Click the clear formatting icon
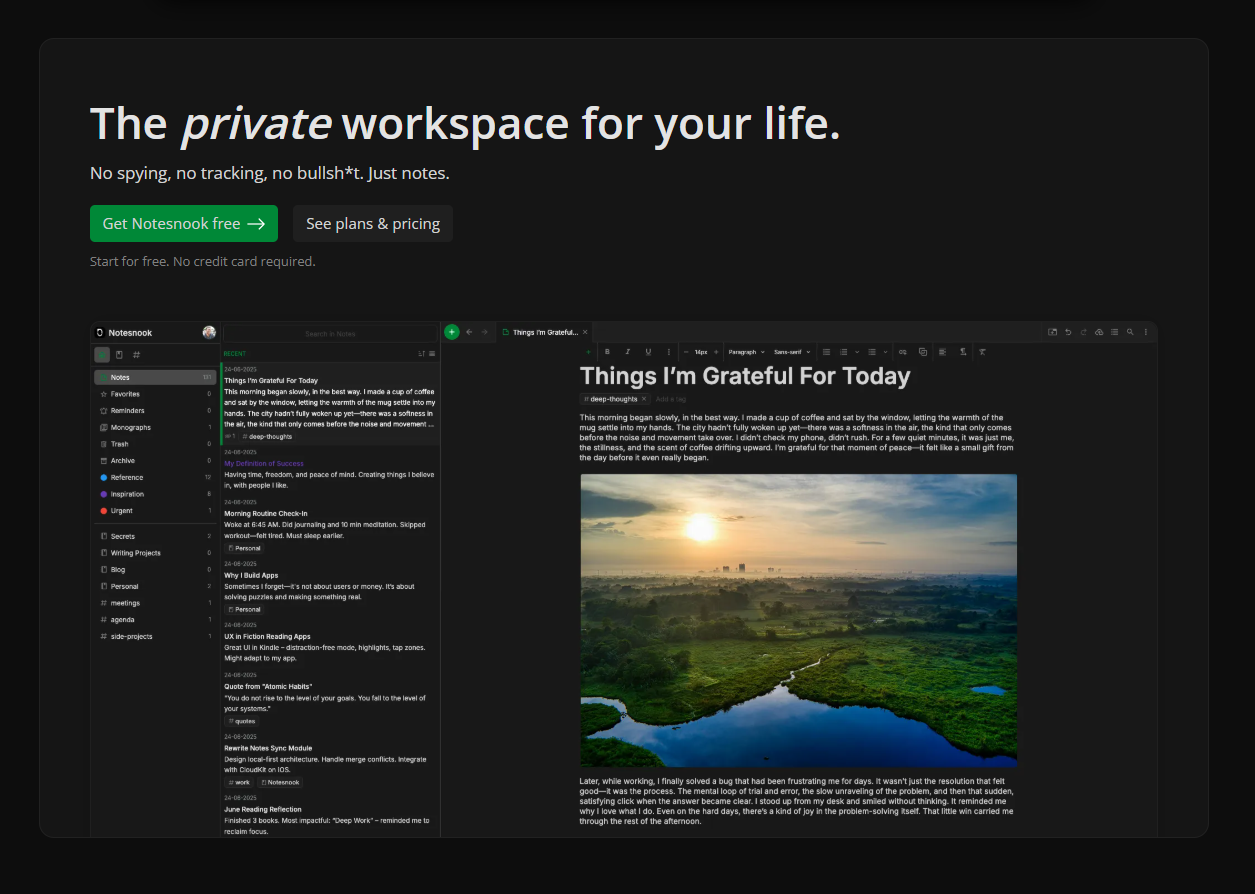Viewport: 1255px width, 894px height. tap(983, 352)
